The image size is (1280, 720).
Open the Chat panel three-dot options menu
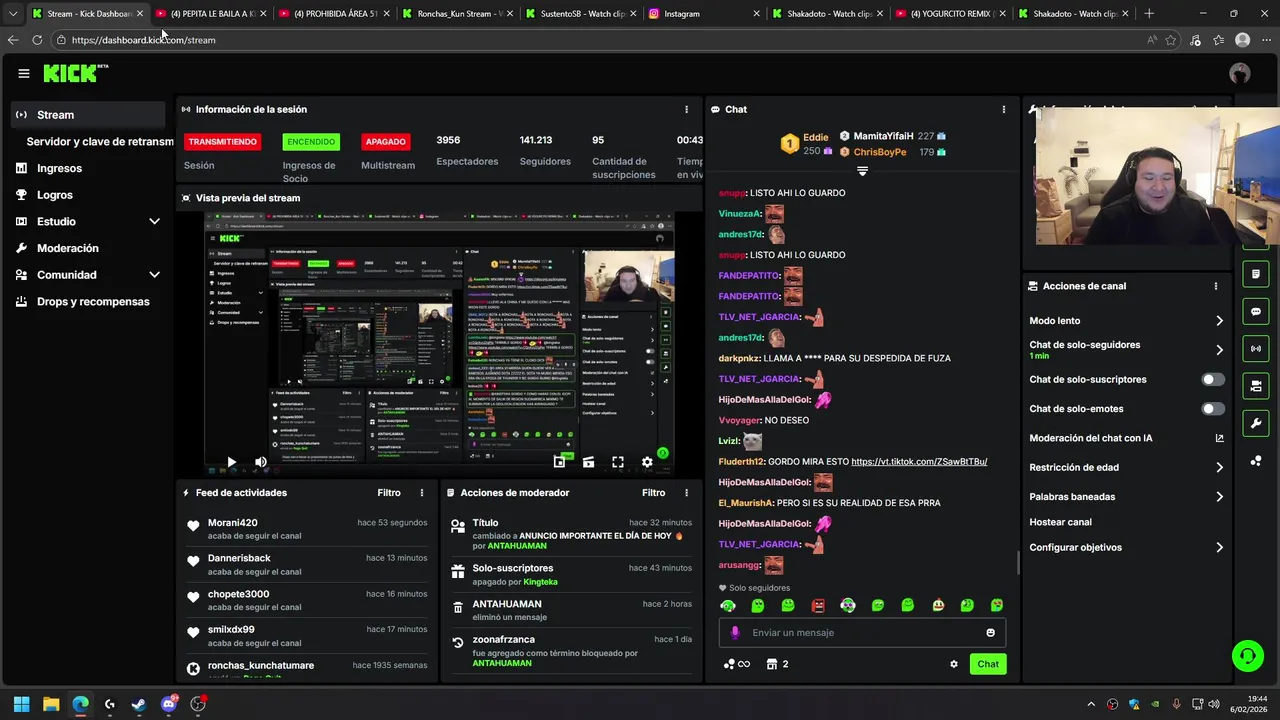(x=1004, y=109)
